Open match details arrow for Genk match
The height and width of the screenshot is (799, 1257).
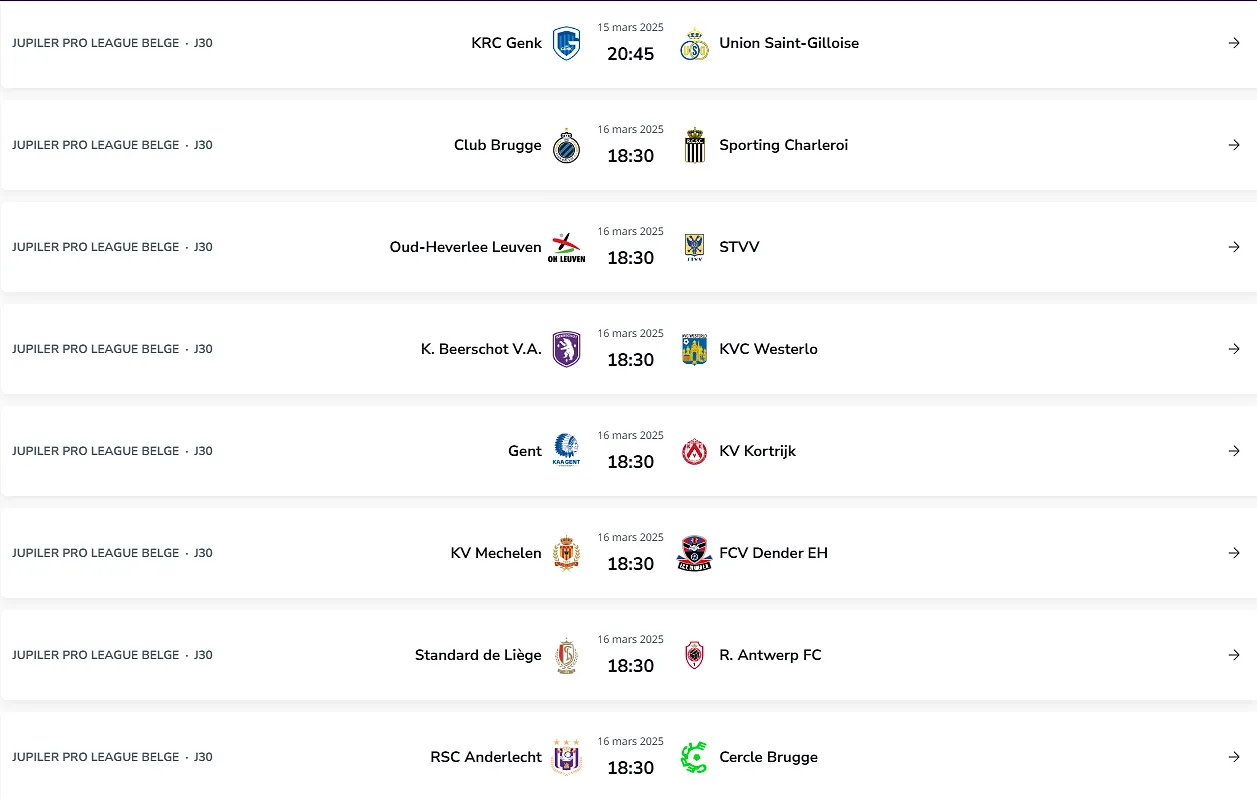click(x=1234, y=43)
